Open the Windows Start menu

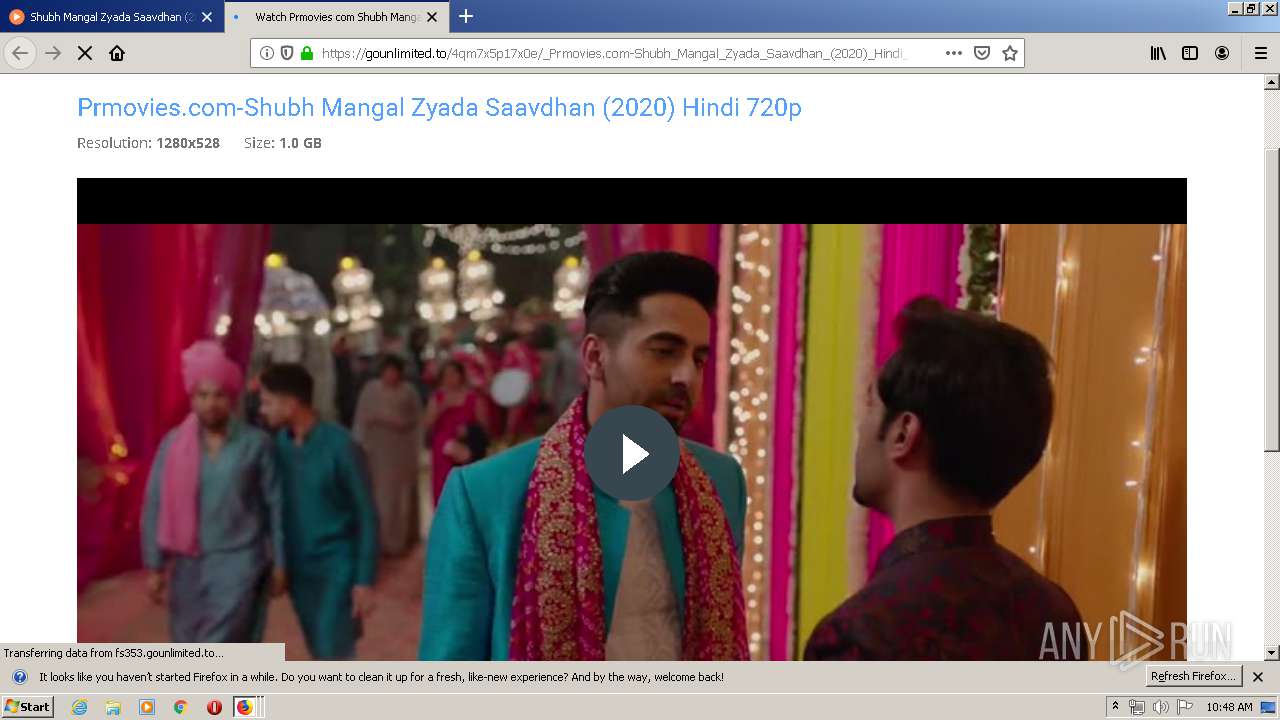tap(27, 707)
